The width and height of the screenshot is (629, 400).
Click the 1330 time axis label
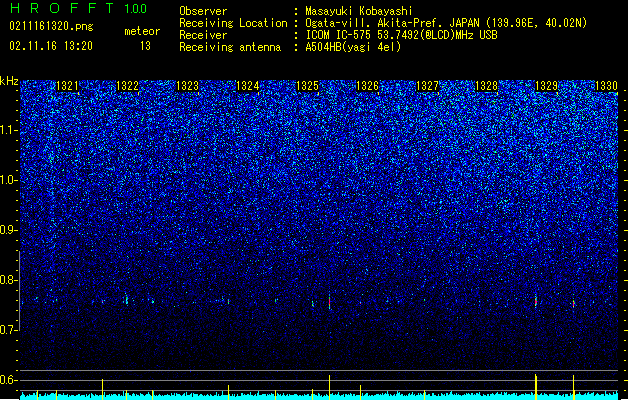[607, 86]
